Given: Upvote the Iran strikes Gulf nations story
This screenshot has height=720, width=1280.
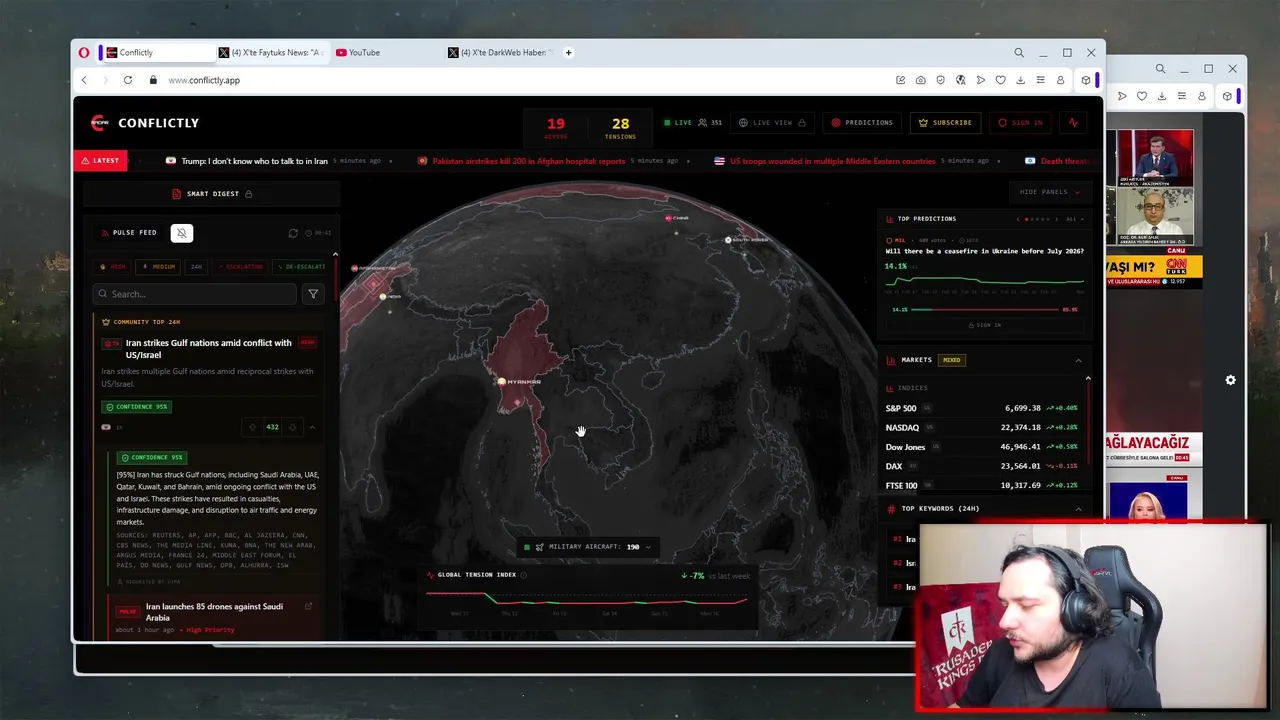Looking at the screenshot, I should coord(252,427).
